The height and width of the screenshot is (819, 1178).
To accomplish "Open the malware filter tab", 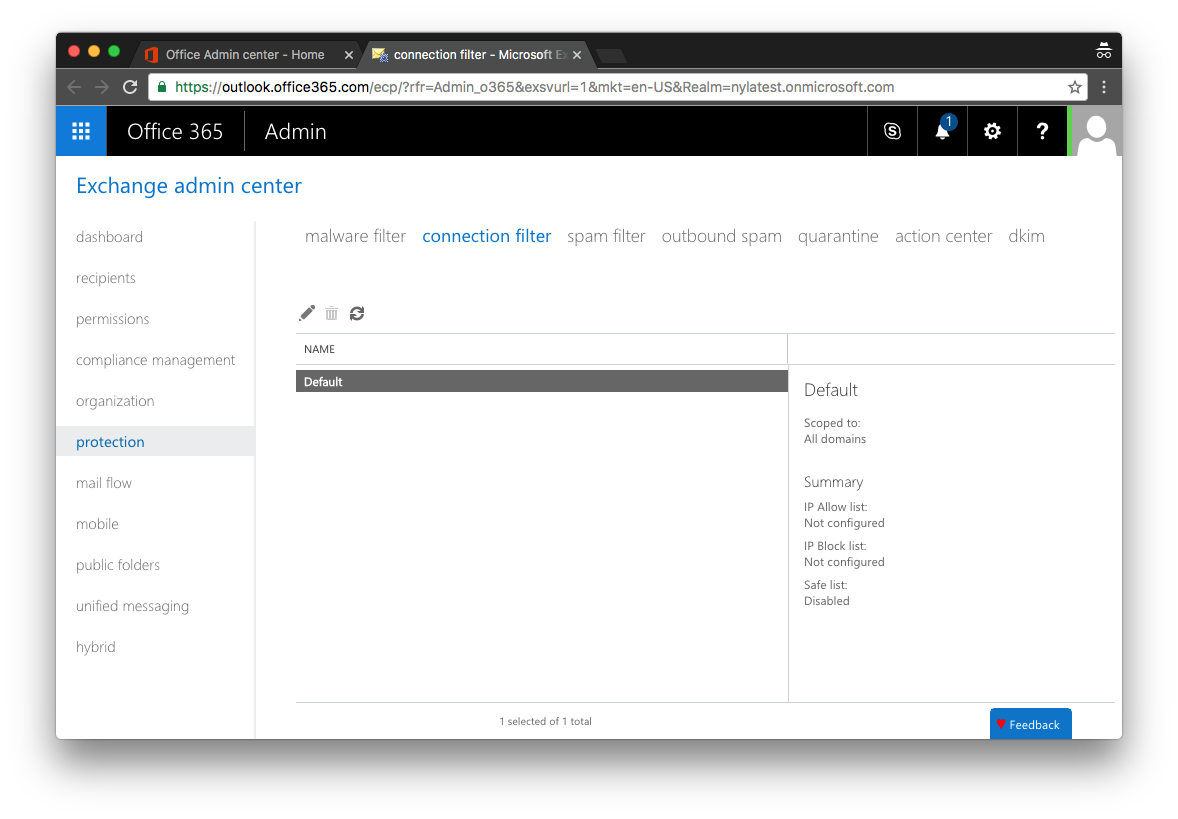I will tap(355, 236).
